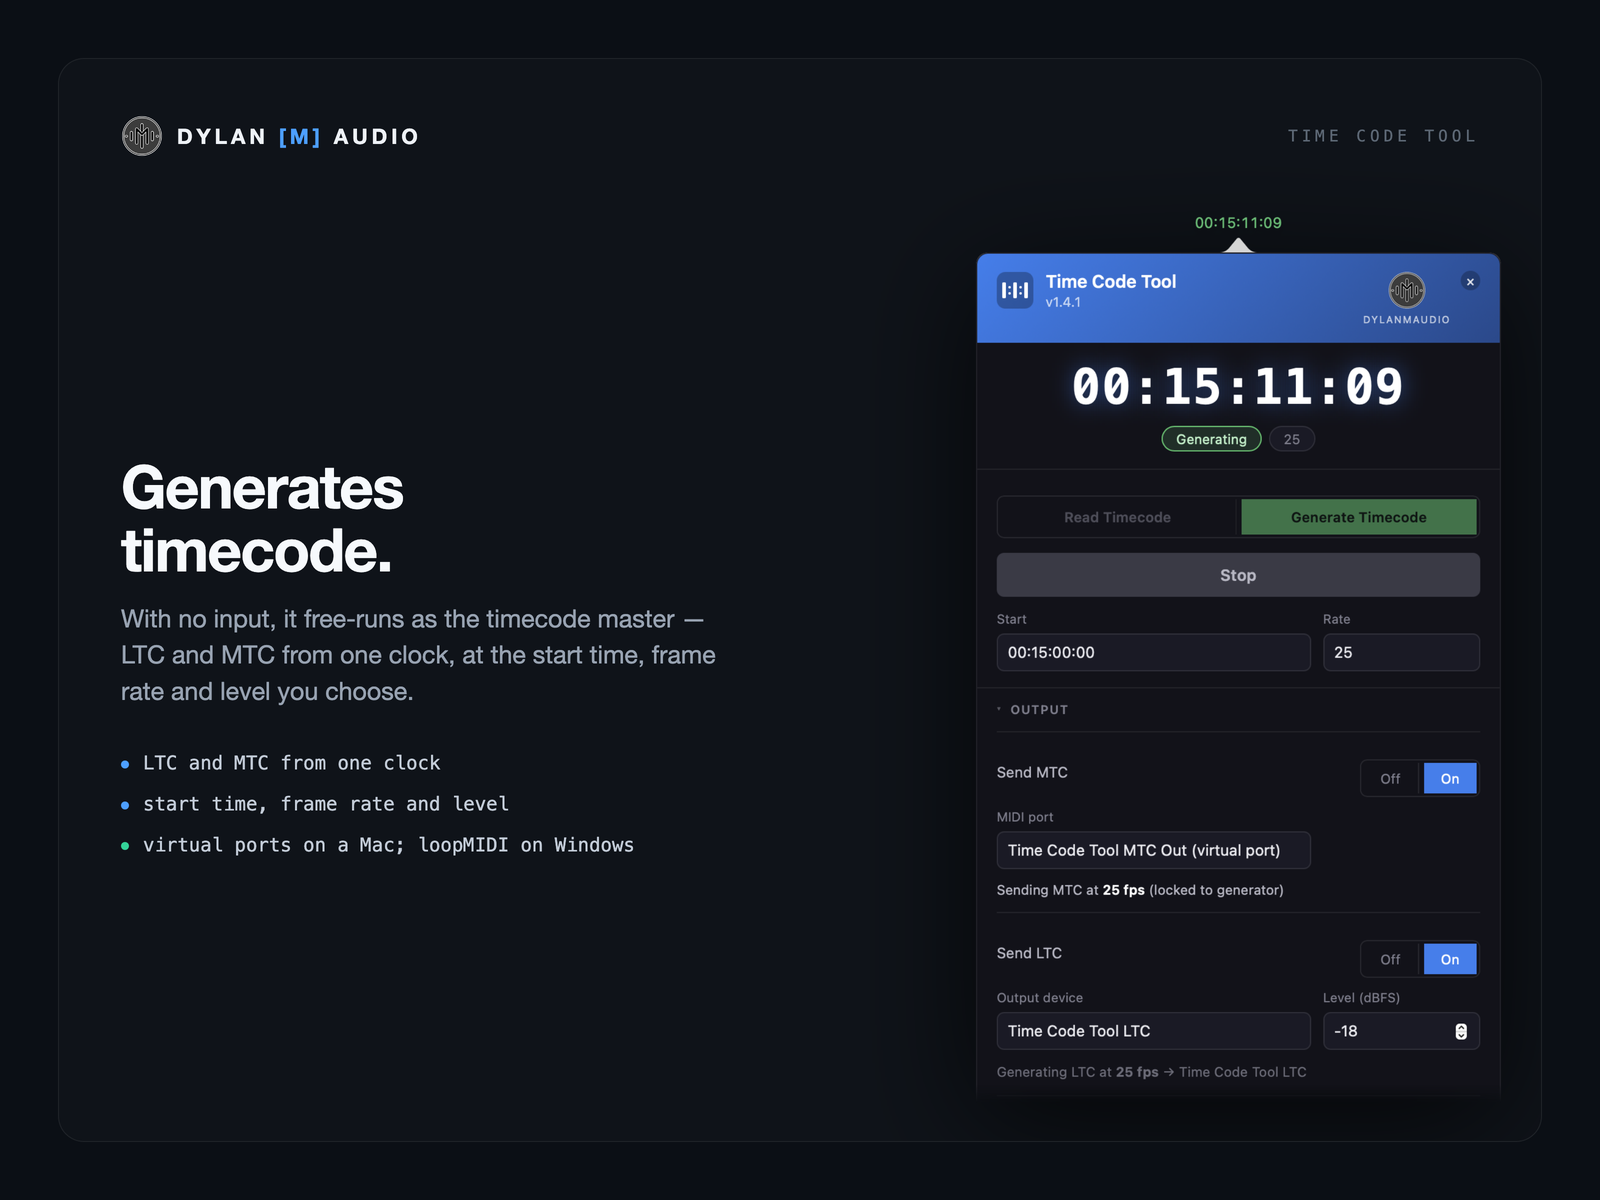Turn Send MTC off
The width and height of the screenshot is (1600, 1200).
point(1390,779)
